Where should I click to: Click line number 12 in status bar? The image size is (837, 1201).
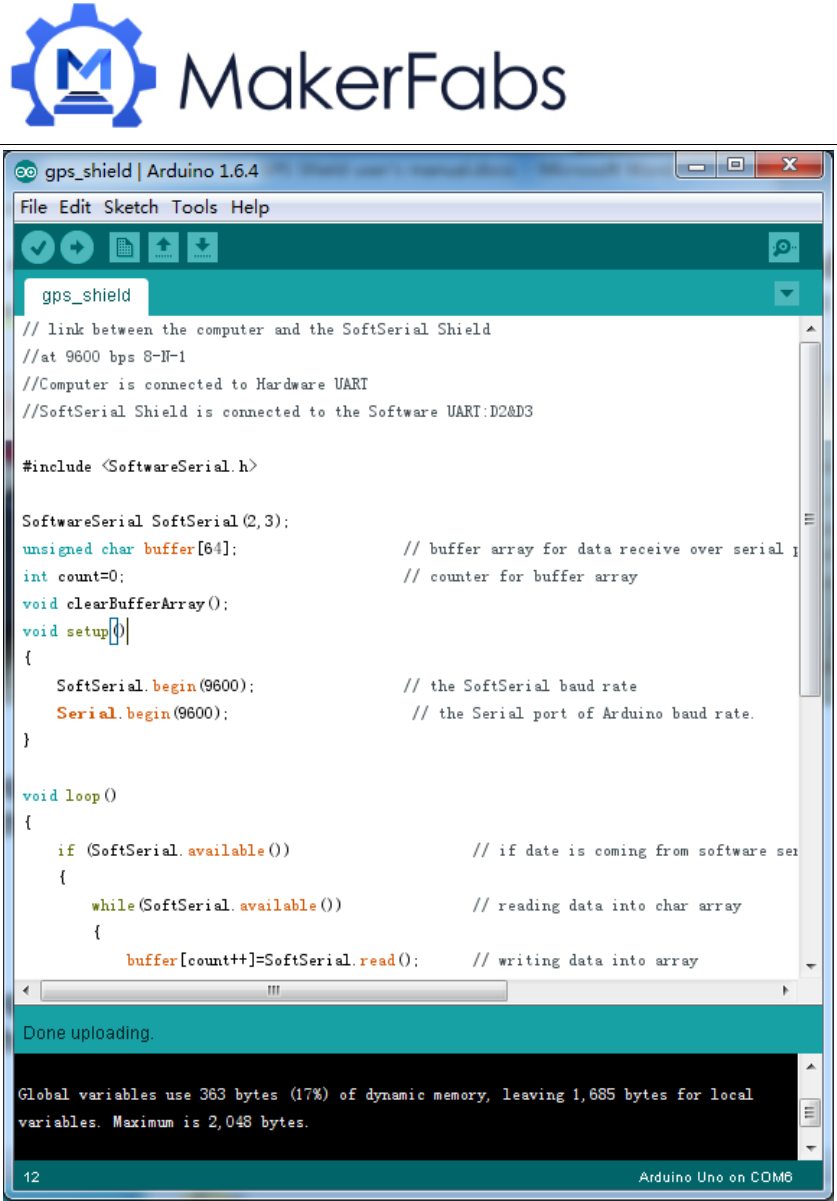tap(31, 1177)
